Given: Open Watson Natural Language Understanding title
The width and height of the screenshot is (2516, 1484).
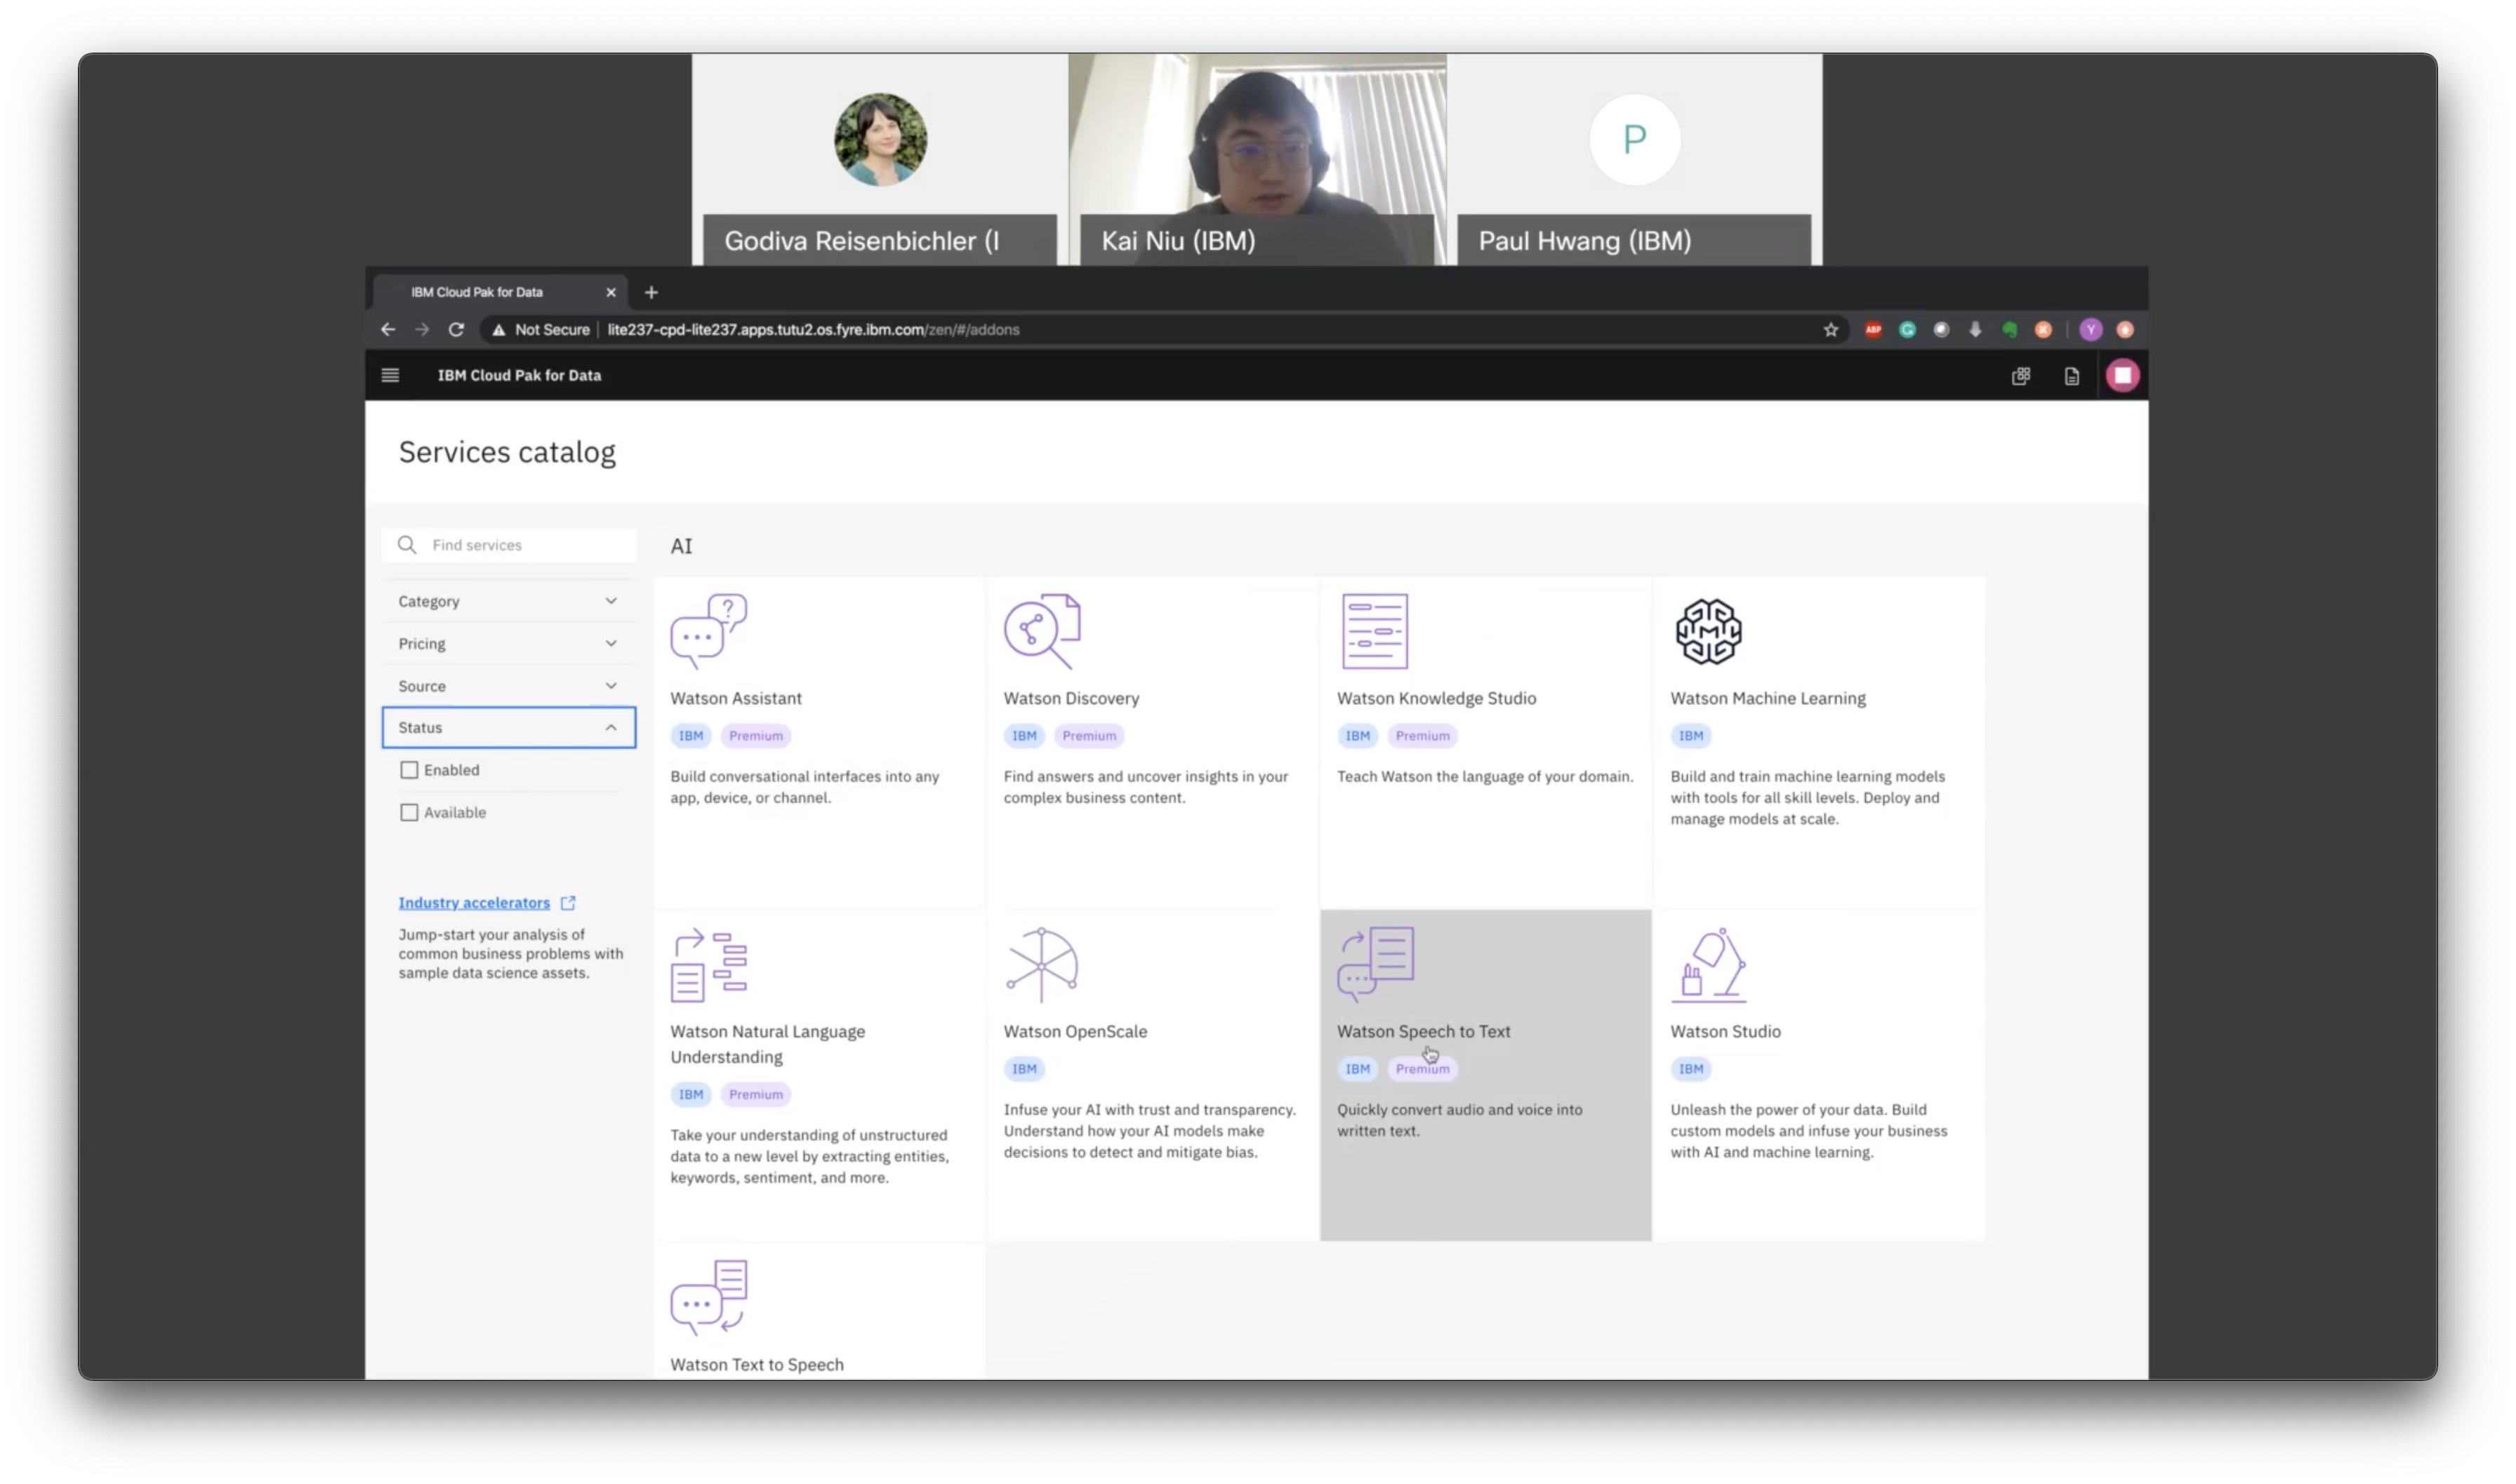Looking at the screenshot, I should (x=767, y=1044).
